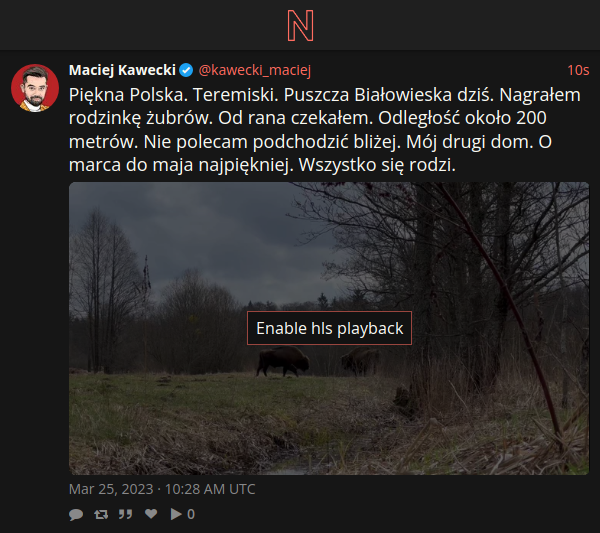Open the Maciej Kawecki display name link
The width and height of the screenshot is (600, 533).
coord(122,70)
